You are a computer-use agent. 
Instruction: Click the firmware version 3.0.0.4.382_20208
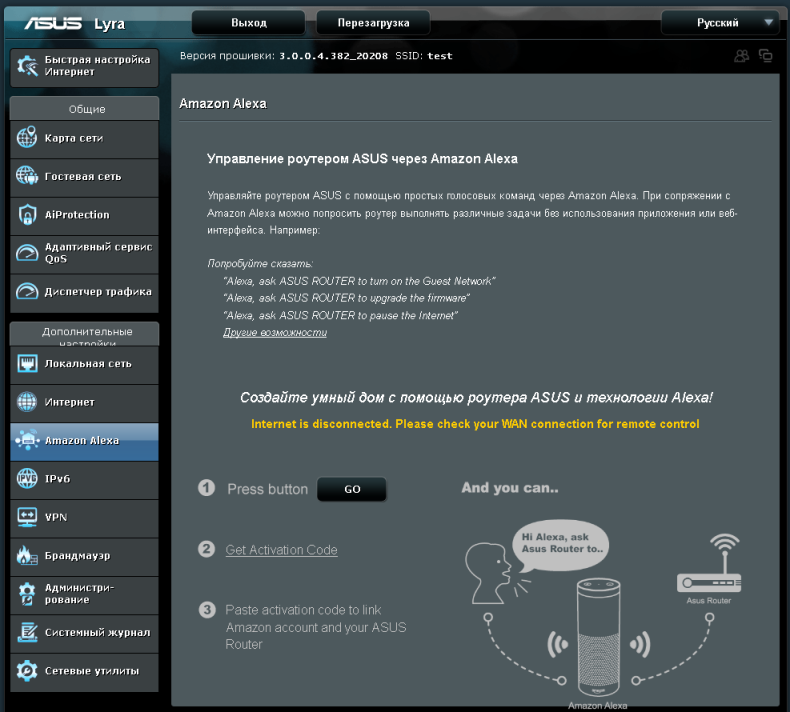(x=334, y=56)
